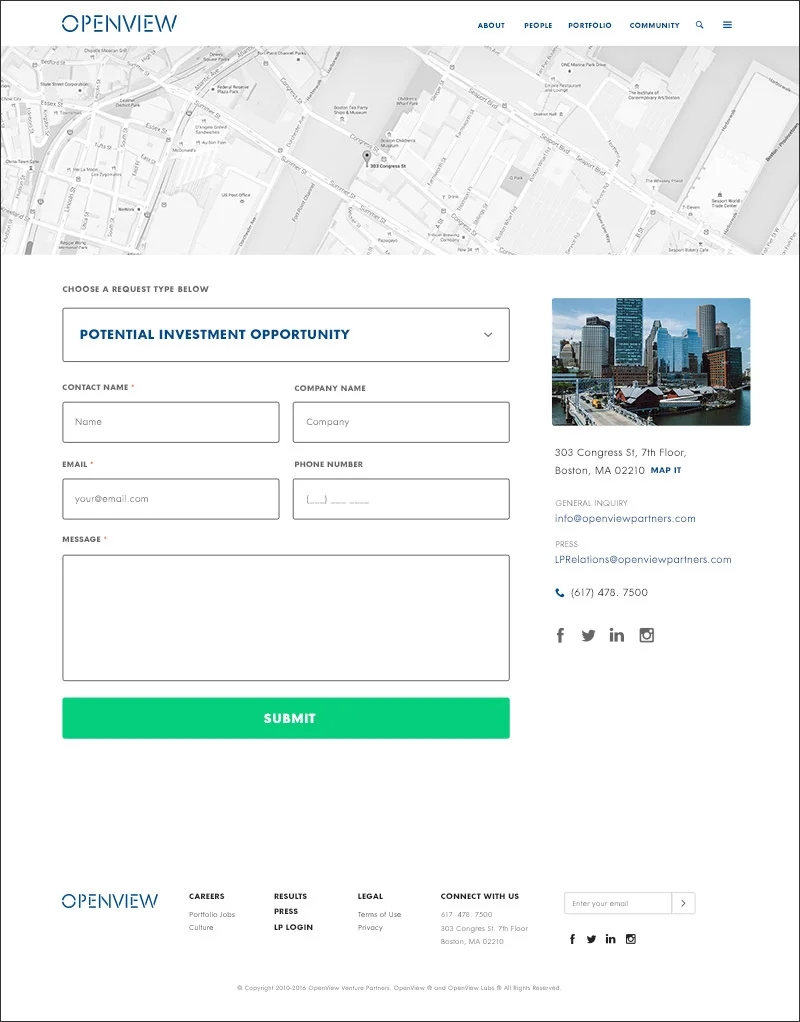Open Portfolio Jobs footer link
Image resolution: width=800 pixels, height=1022 pixels.
pos(212,914)
